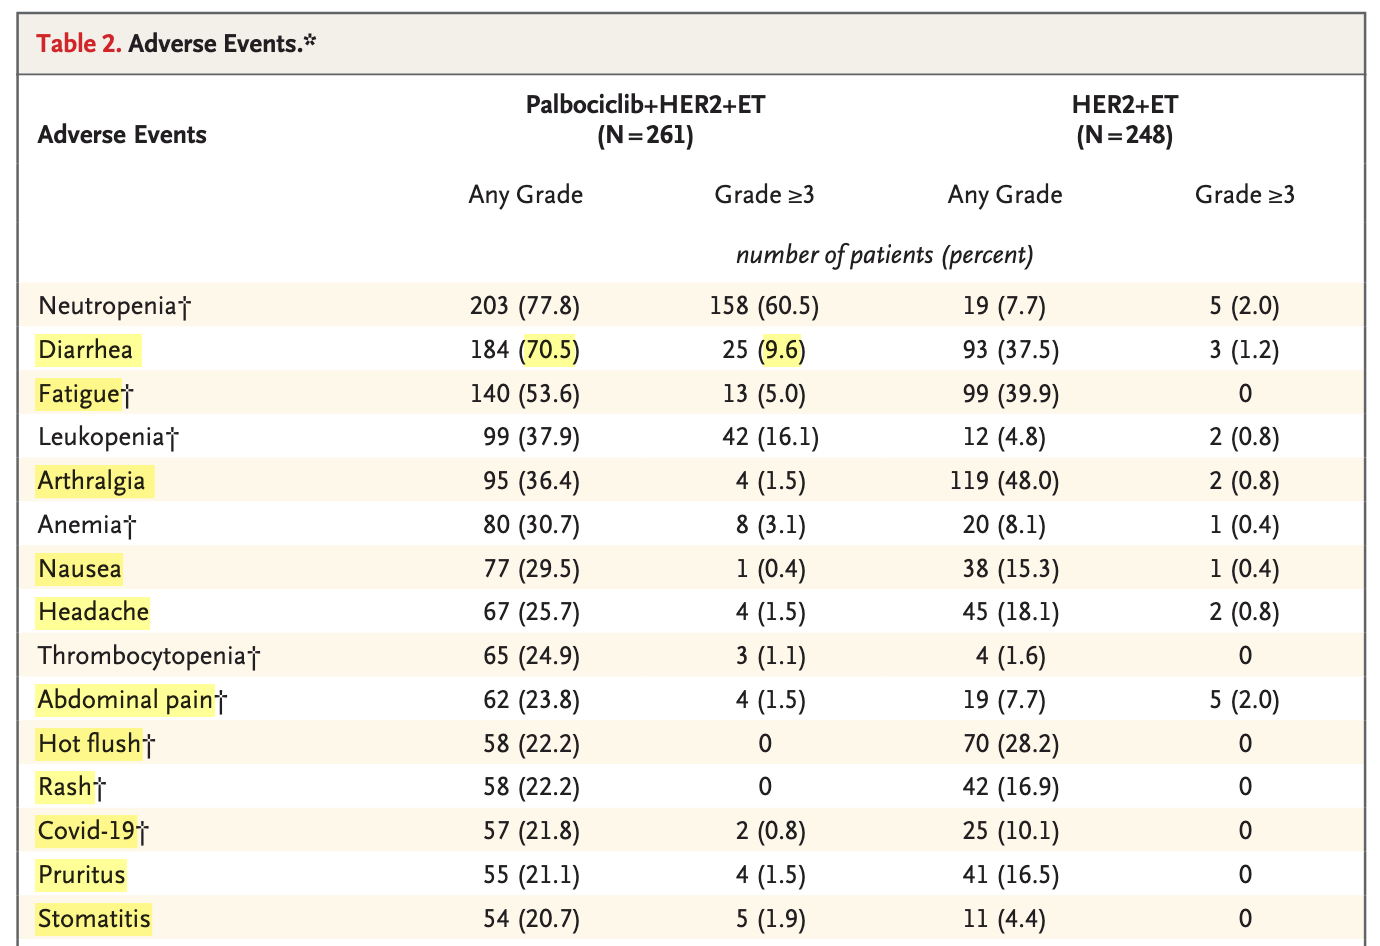Select the Anemia value '80 (30.7)'
The height and width of the screenshot is (946, 1380).
coord(531,525)
